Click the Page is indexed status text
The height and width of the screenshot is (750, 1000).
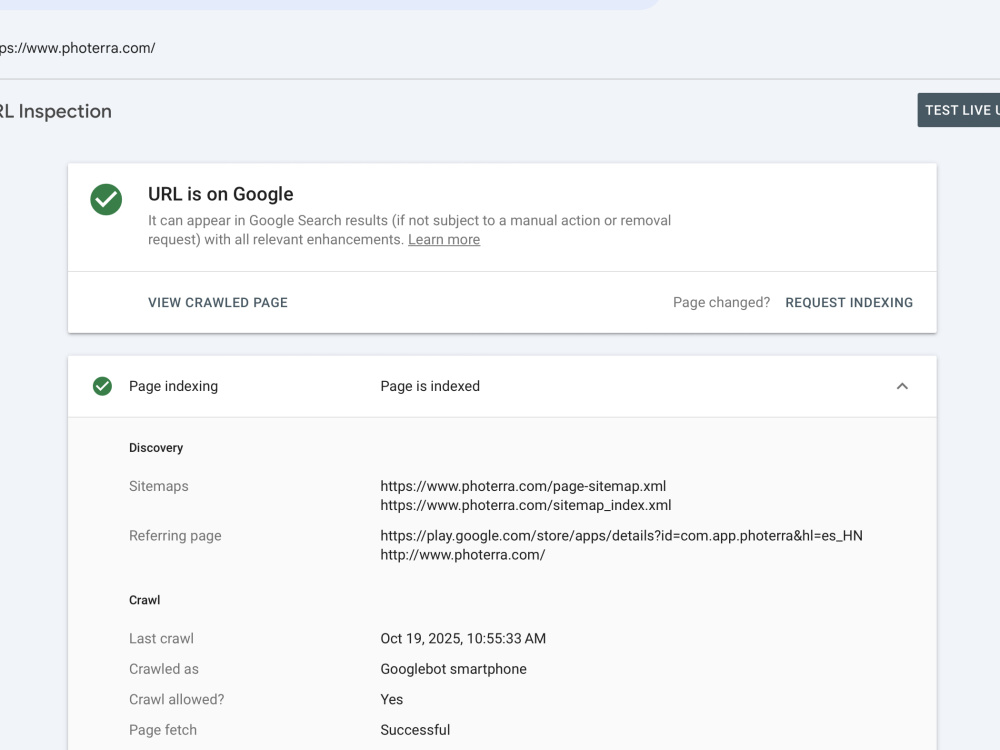coord(430,386)
